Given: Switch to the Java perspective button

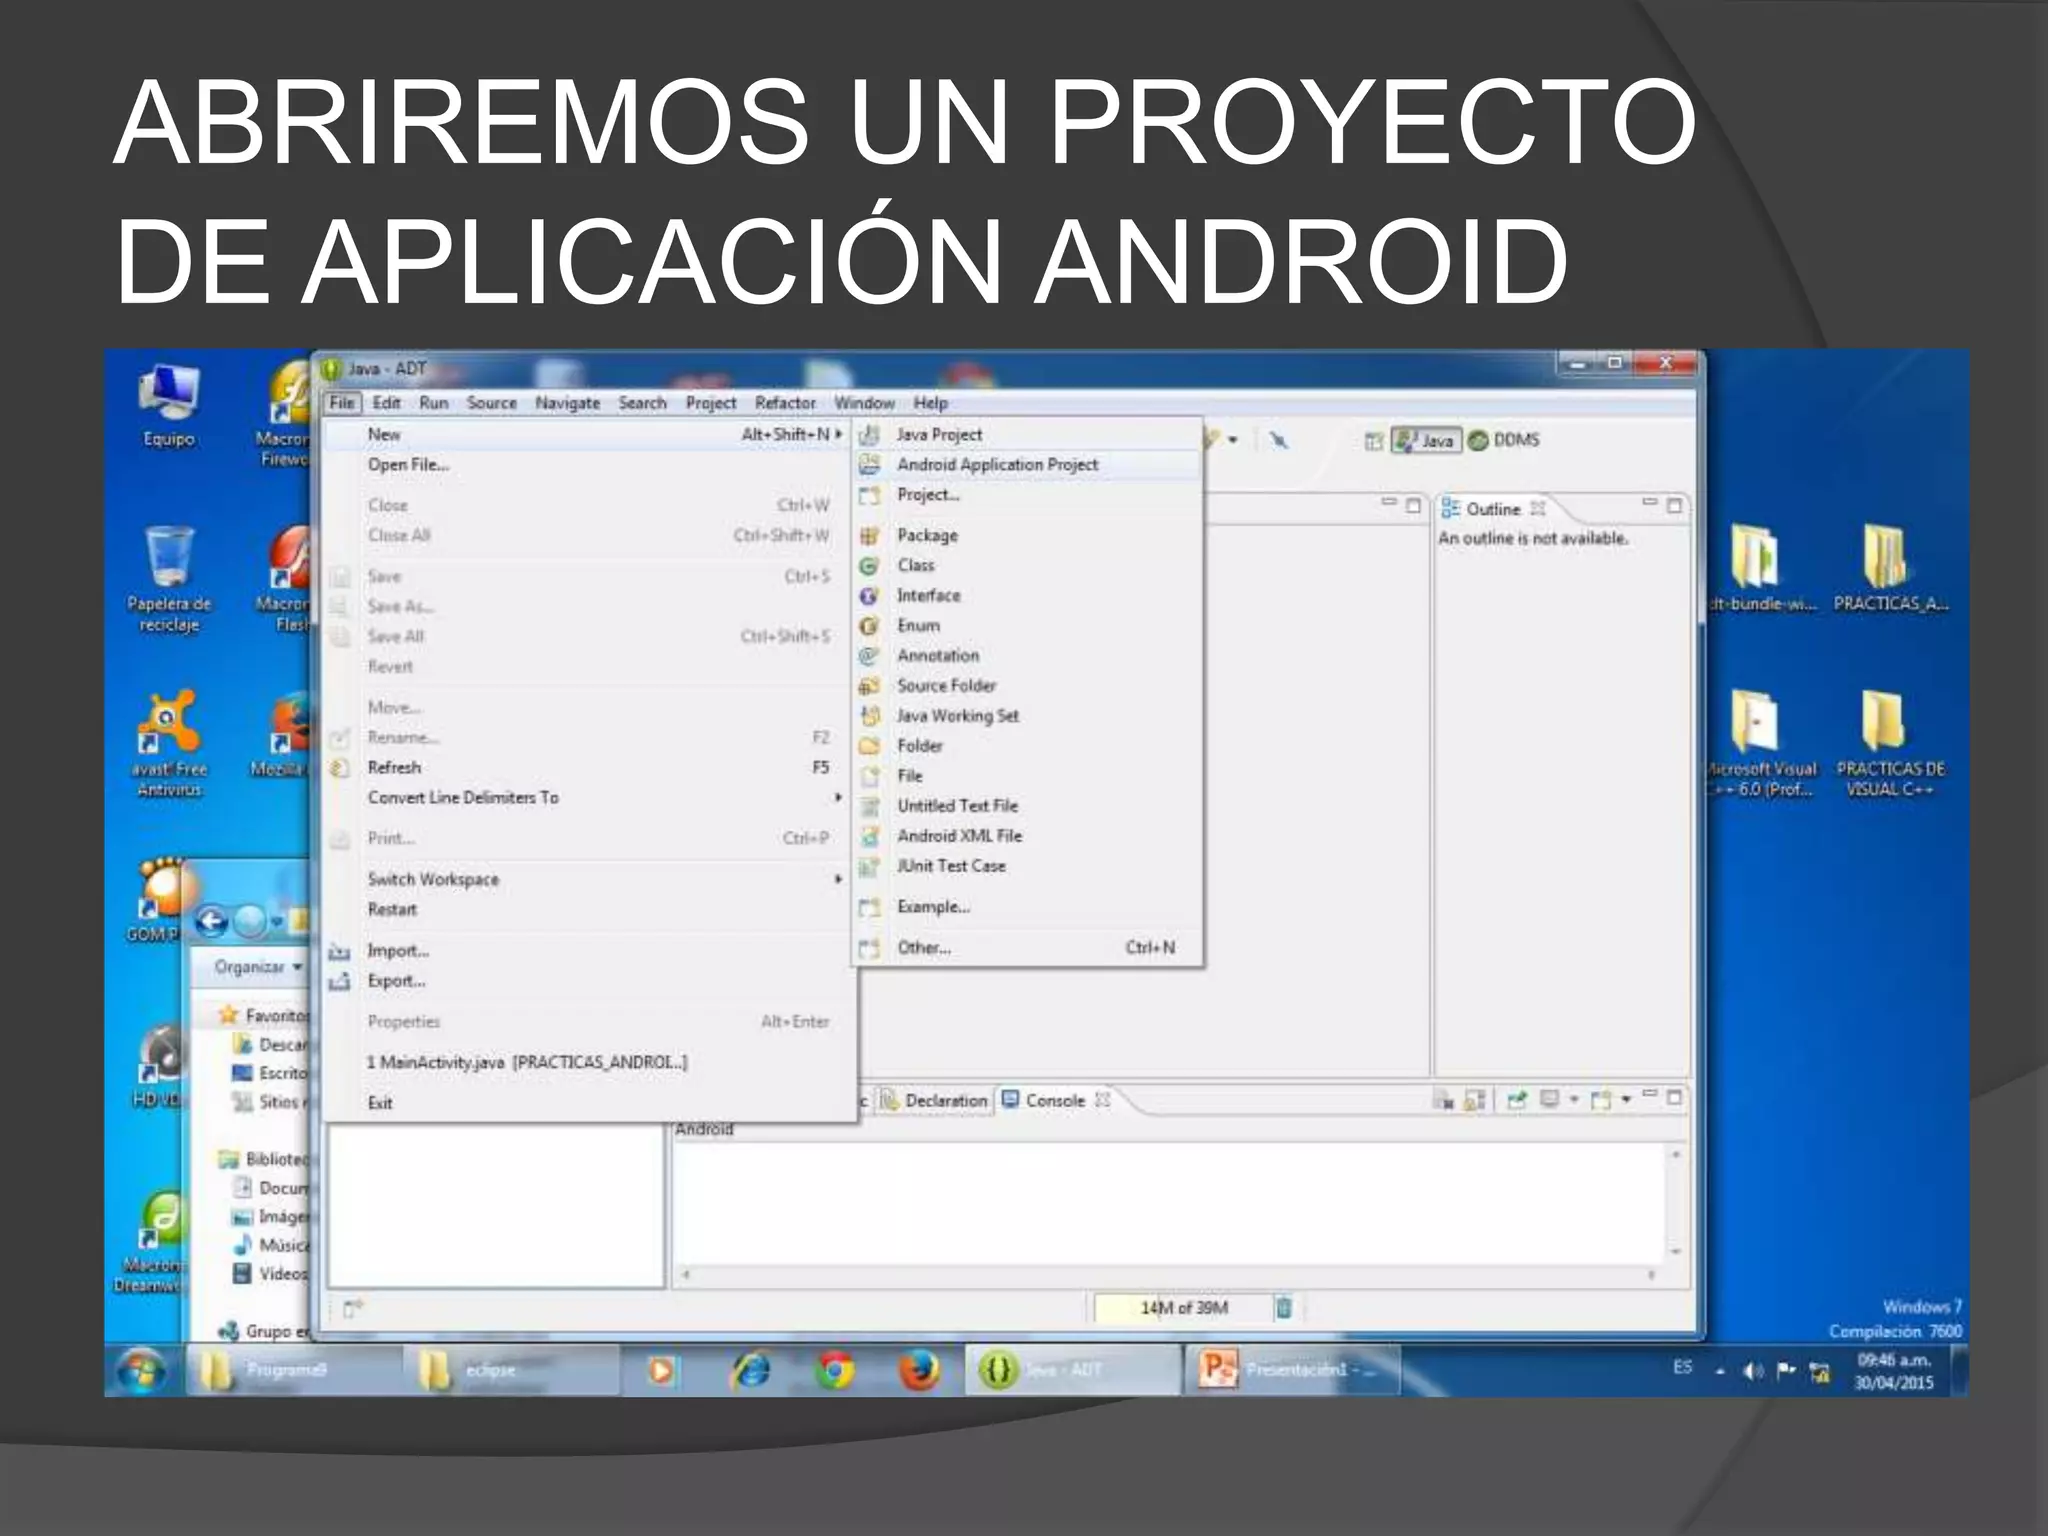Looking at the screenshot, I should point(1427,440).
